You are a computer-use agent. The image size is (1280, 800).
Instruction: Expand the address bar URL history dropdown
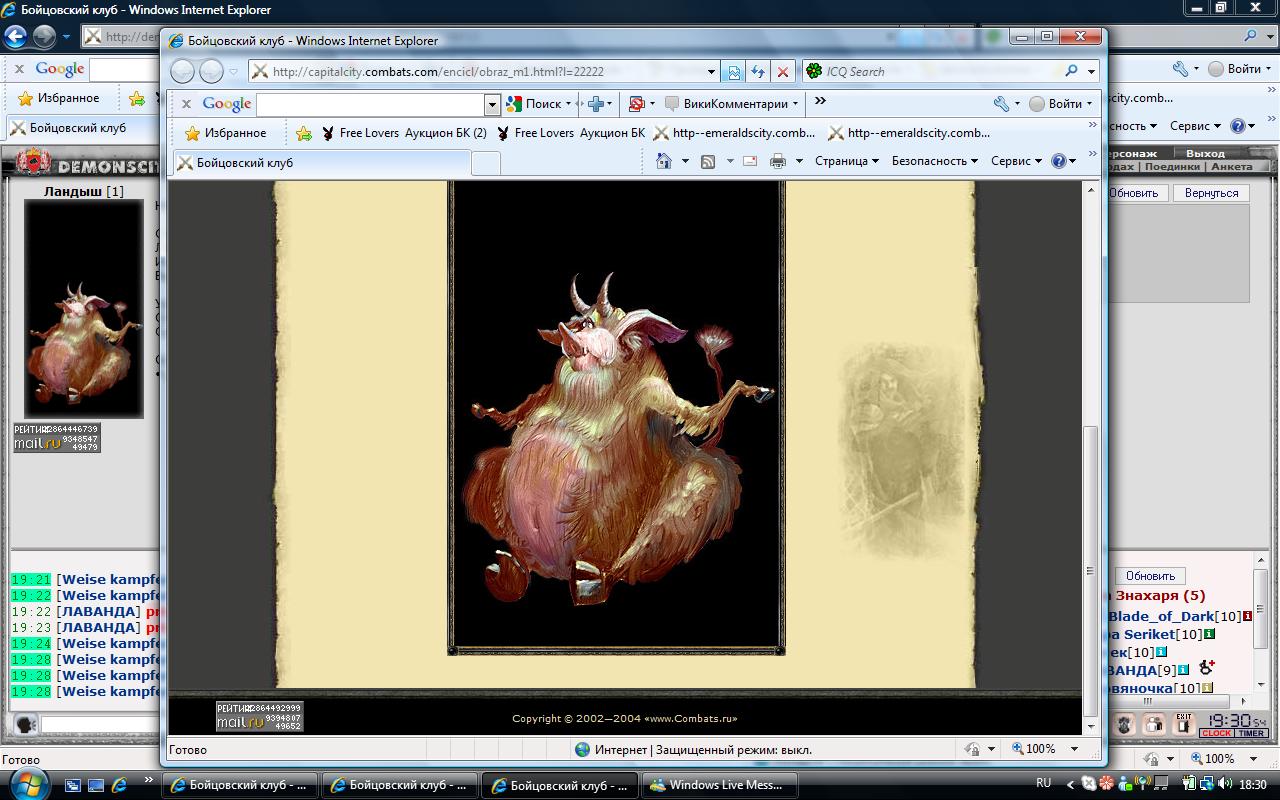[712, 72]
